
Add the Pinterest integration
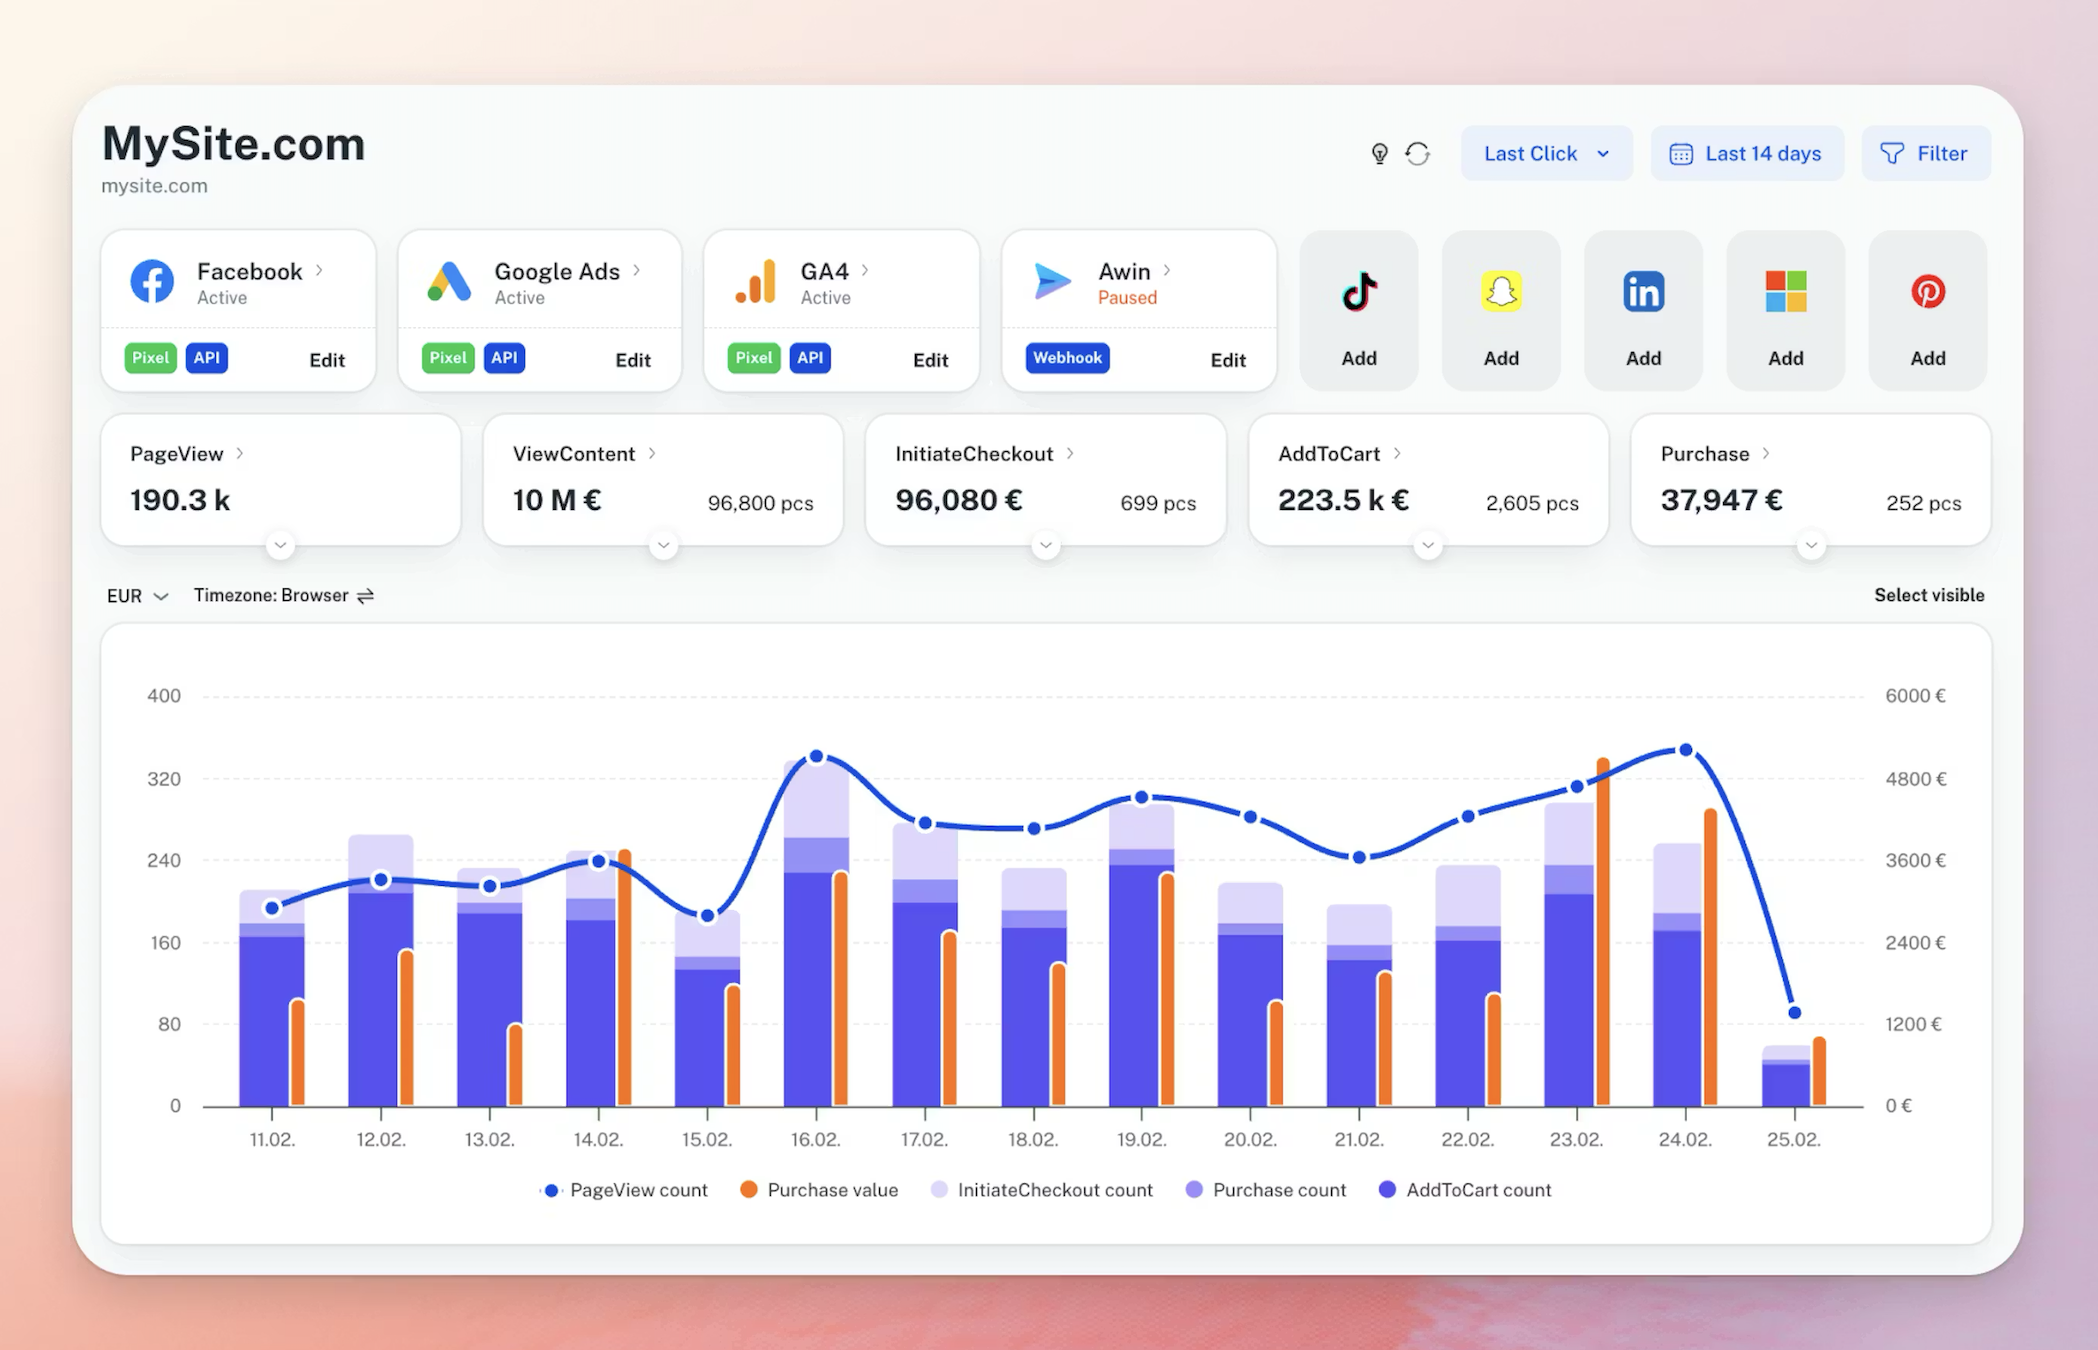1927,311
